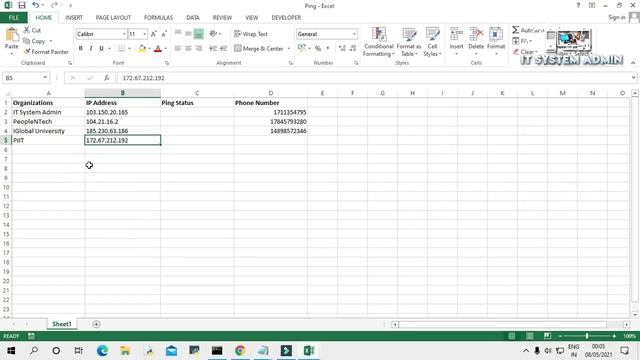This screenshot has height=360, width=640.
Task: Open Cell Styles gallery
Action: click(x=432, y=42)
